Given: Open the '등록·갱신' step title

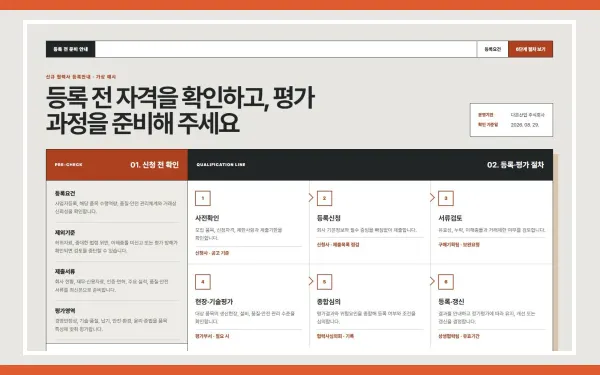Looking at the screenshot, I should pyautogui.click(x=451, y=302).
